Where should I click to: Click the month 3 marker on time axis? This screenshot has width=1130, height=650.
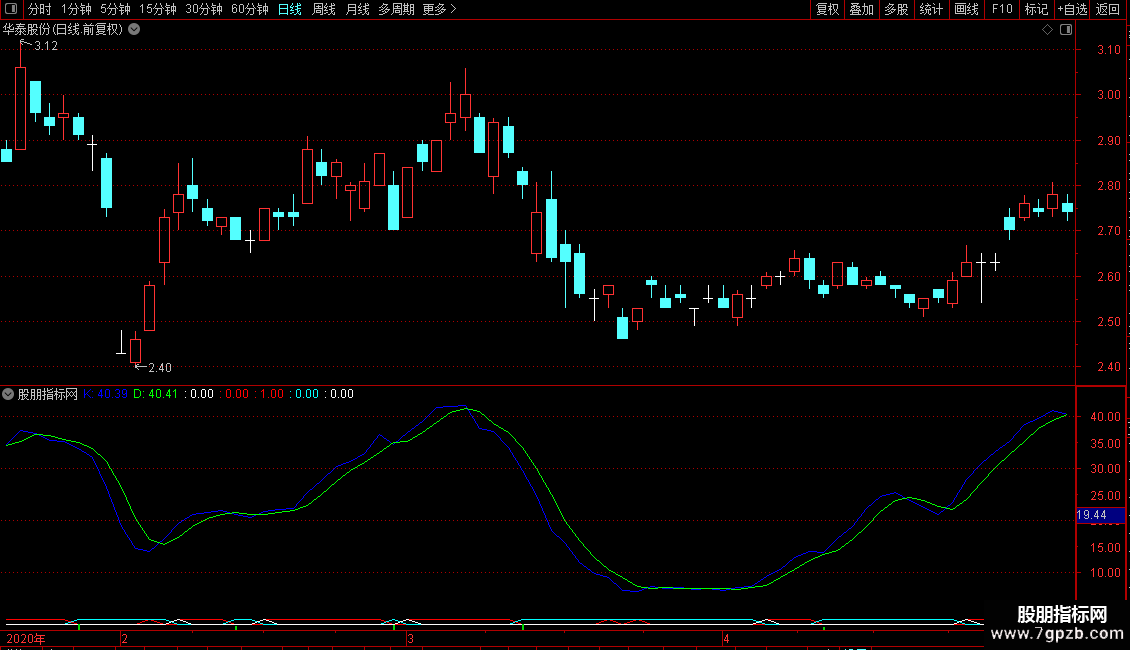(410, 639)
